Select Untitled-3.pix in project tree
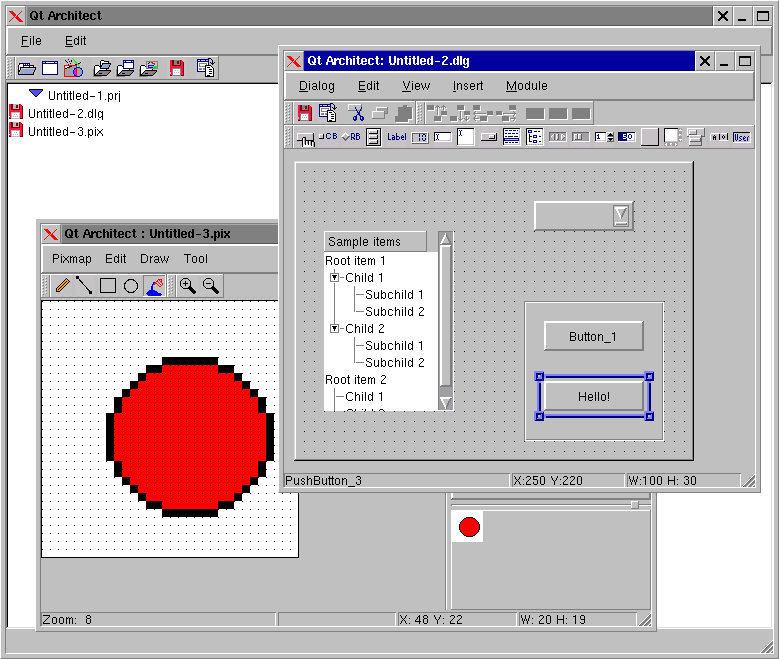 tap(66, 132)
